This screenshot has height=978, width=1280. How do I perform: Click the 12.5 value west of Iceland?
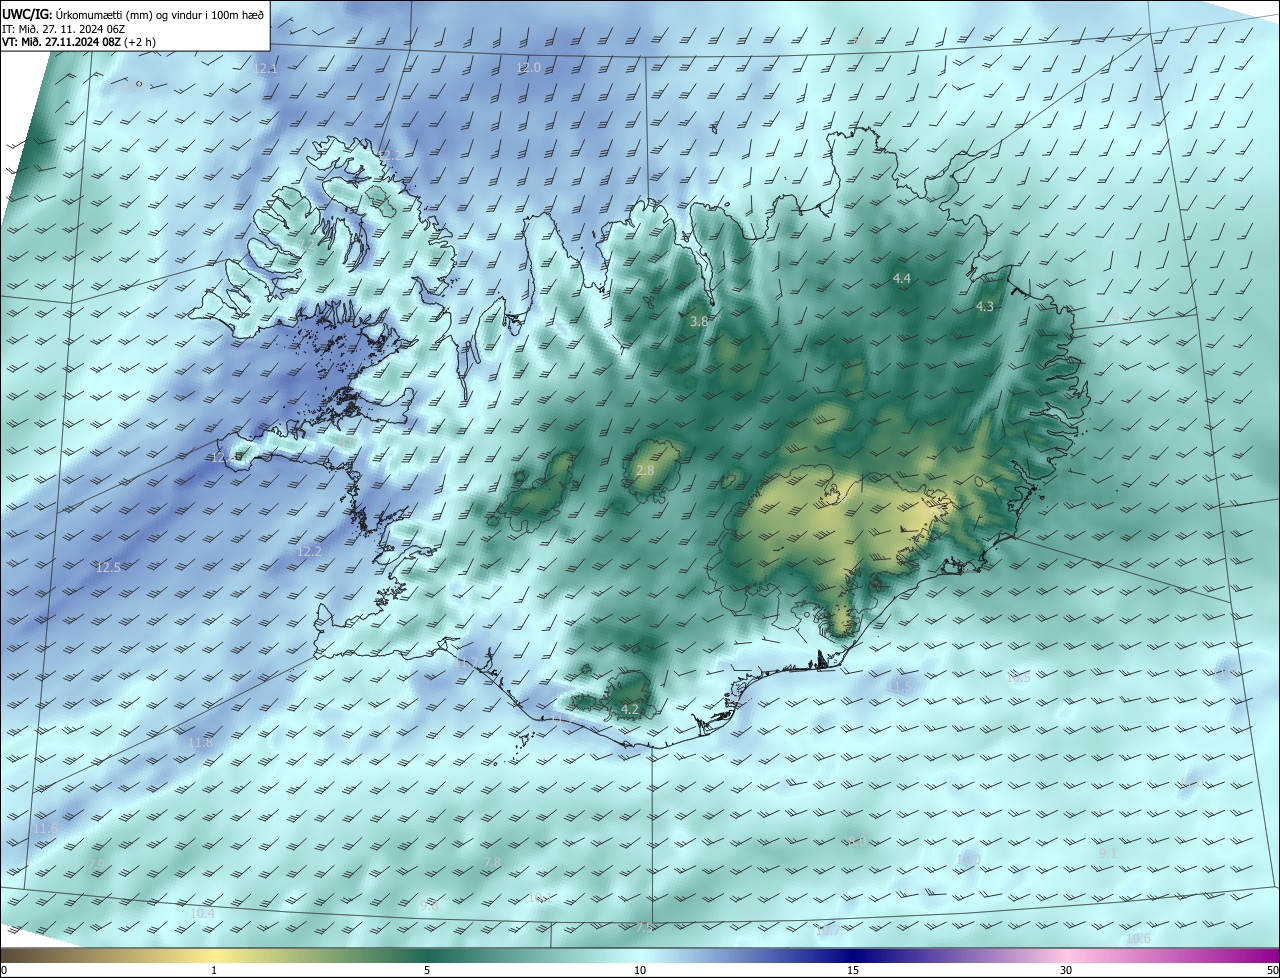[108, 567]
